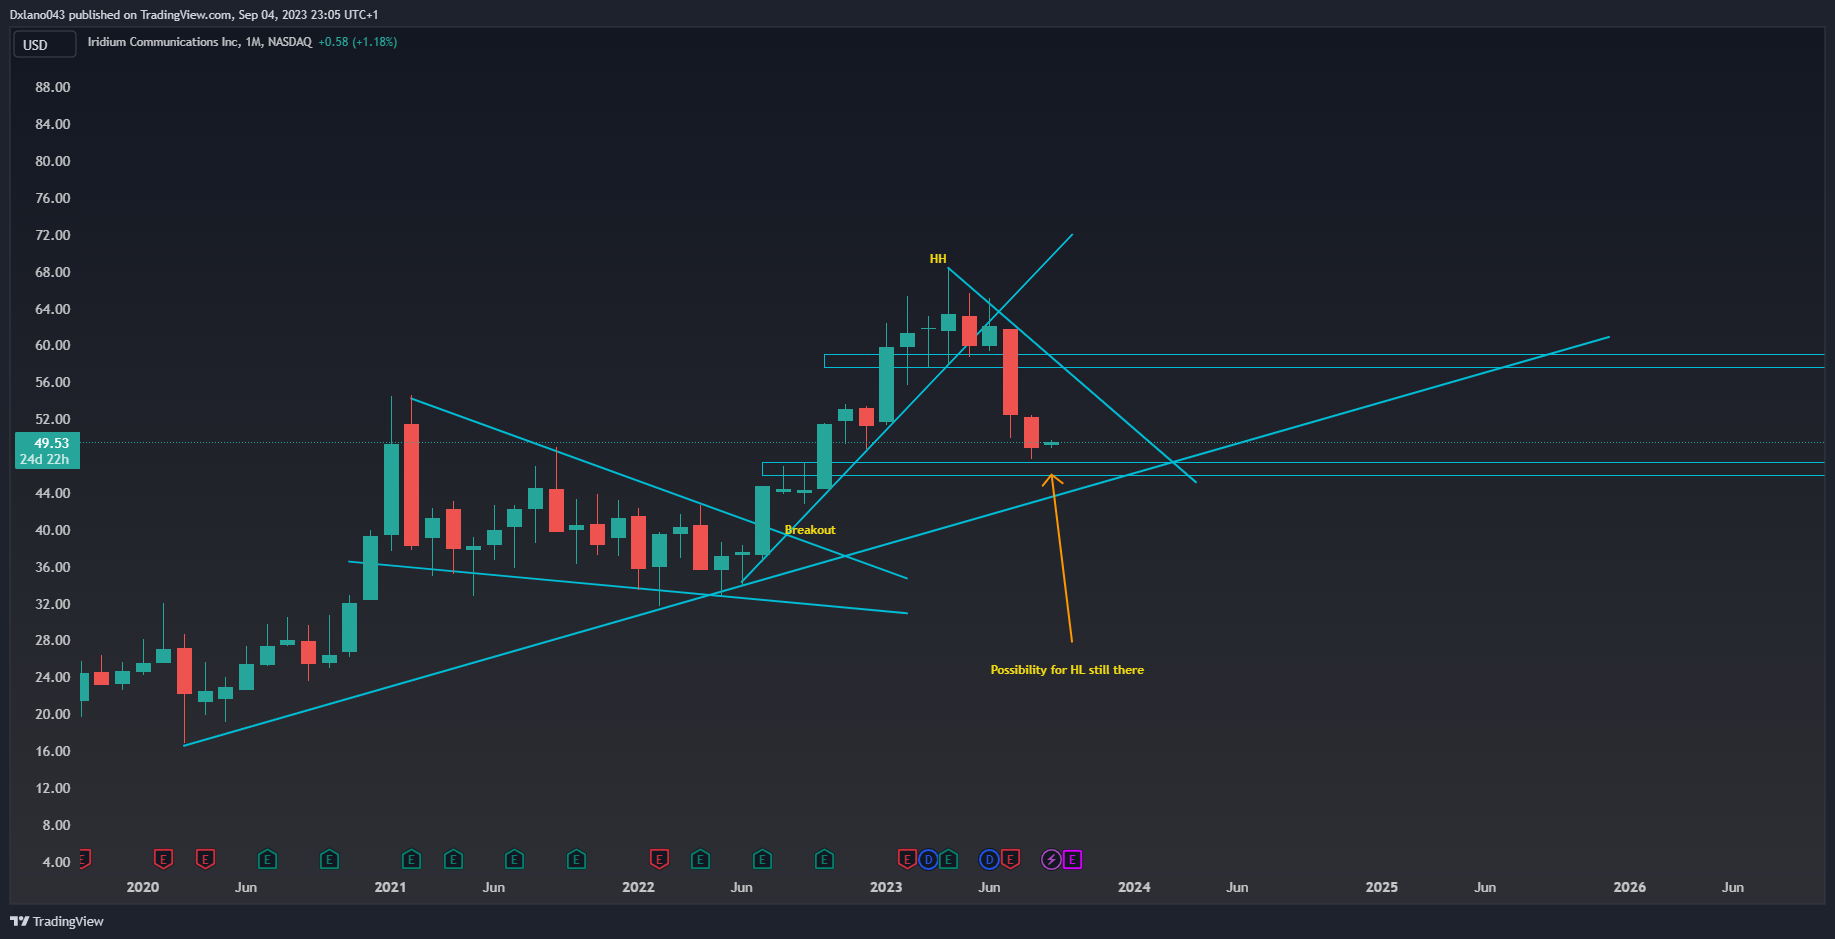Click the red earnings marker for July 2023
This screenshot has width=1835, height=939.
[1010, 859]
